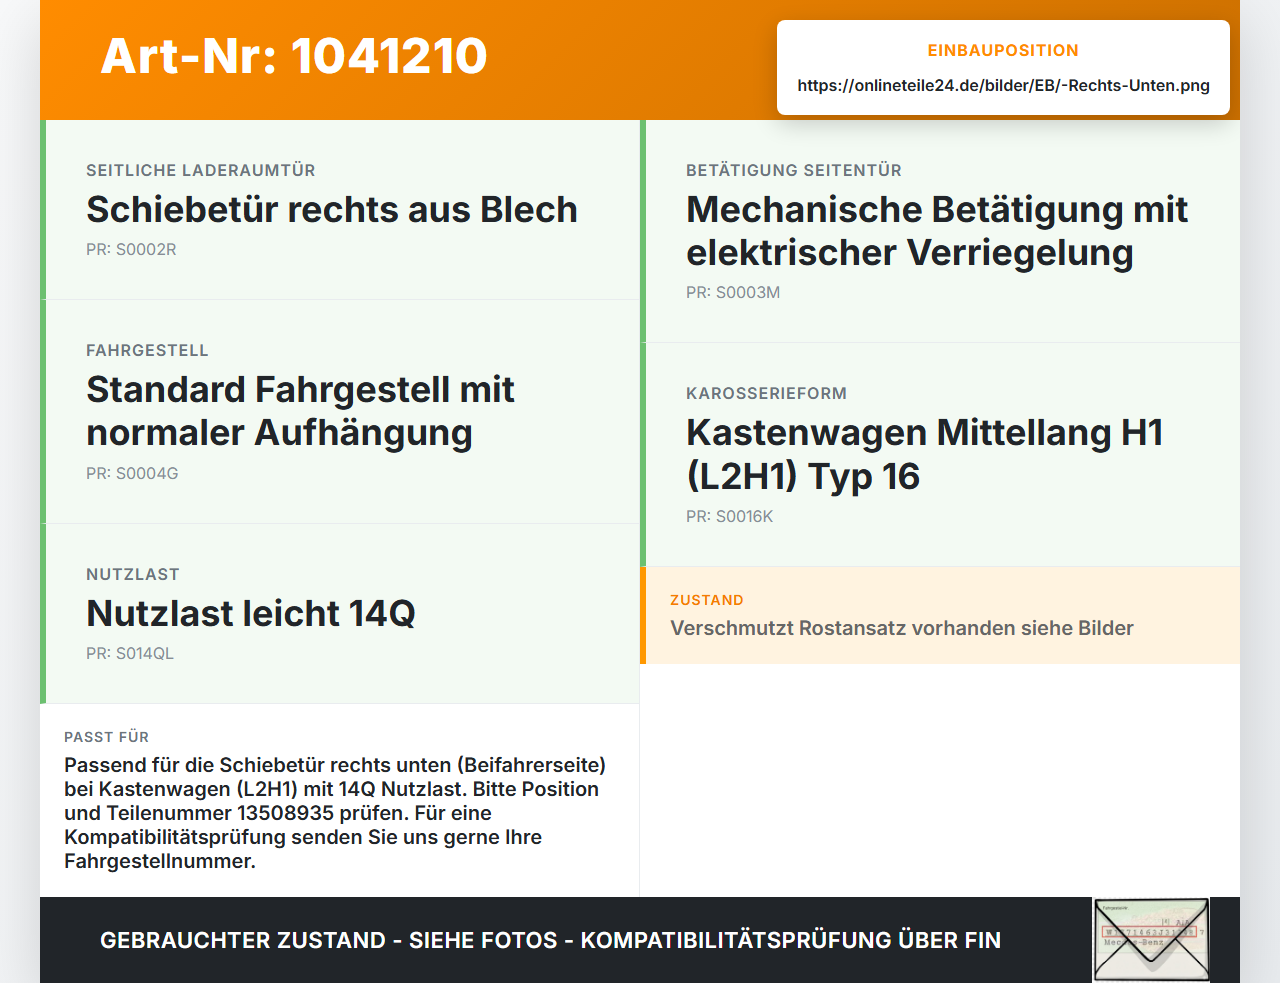Image resolution: width=1280 pixels, height=983 pixels.
Task: Click the PR: S014QL code
Action: (x=130, y=653)
